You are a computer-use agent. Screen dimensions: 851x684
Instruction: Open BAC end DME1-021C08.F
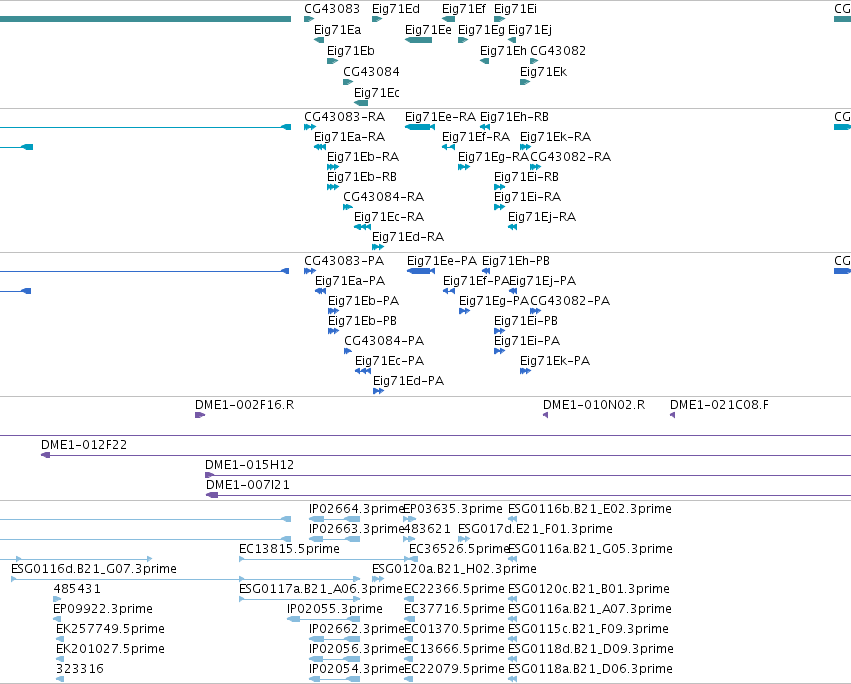pos(719,405)
